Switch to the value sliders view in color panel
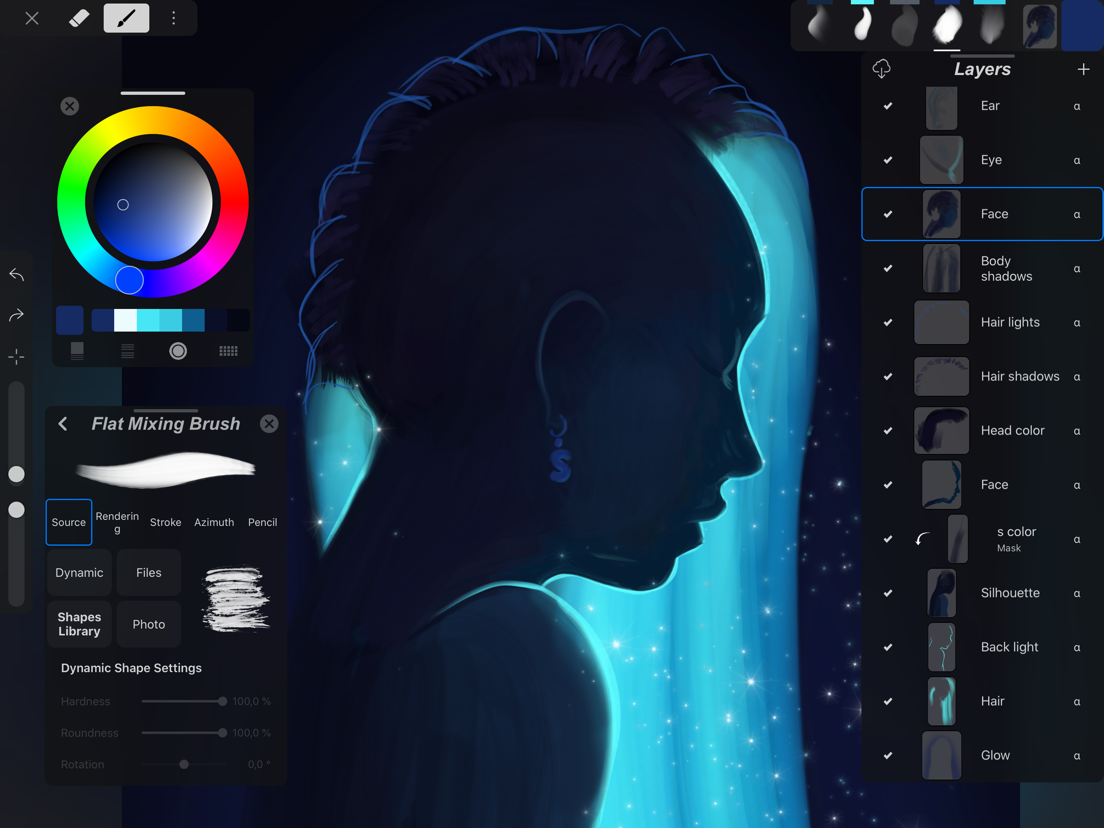The image size is (1104, 828). [x=127, y=351]
